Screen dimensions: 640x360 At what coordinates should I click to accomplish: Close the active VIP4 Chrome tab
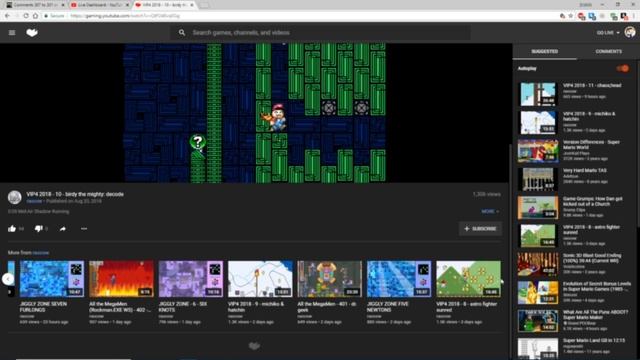pyautogui.click(x=192, y=5)
